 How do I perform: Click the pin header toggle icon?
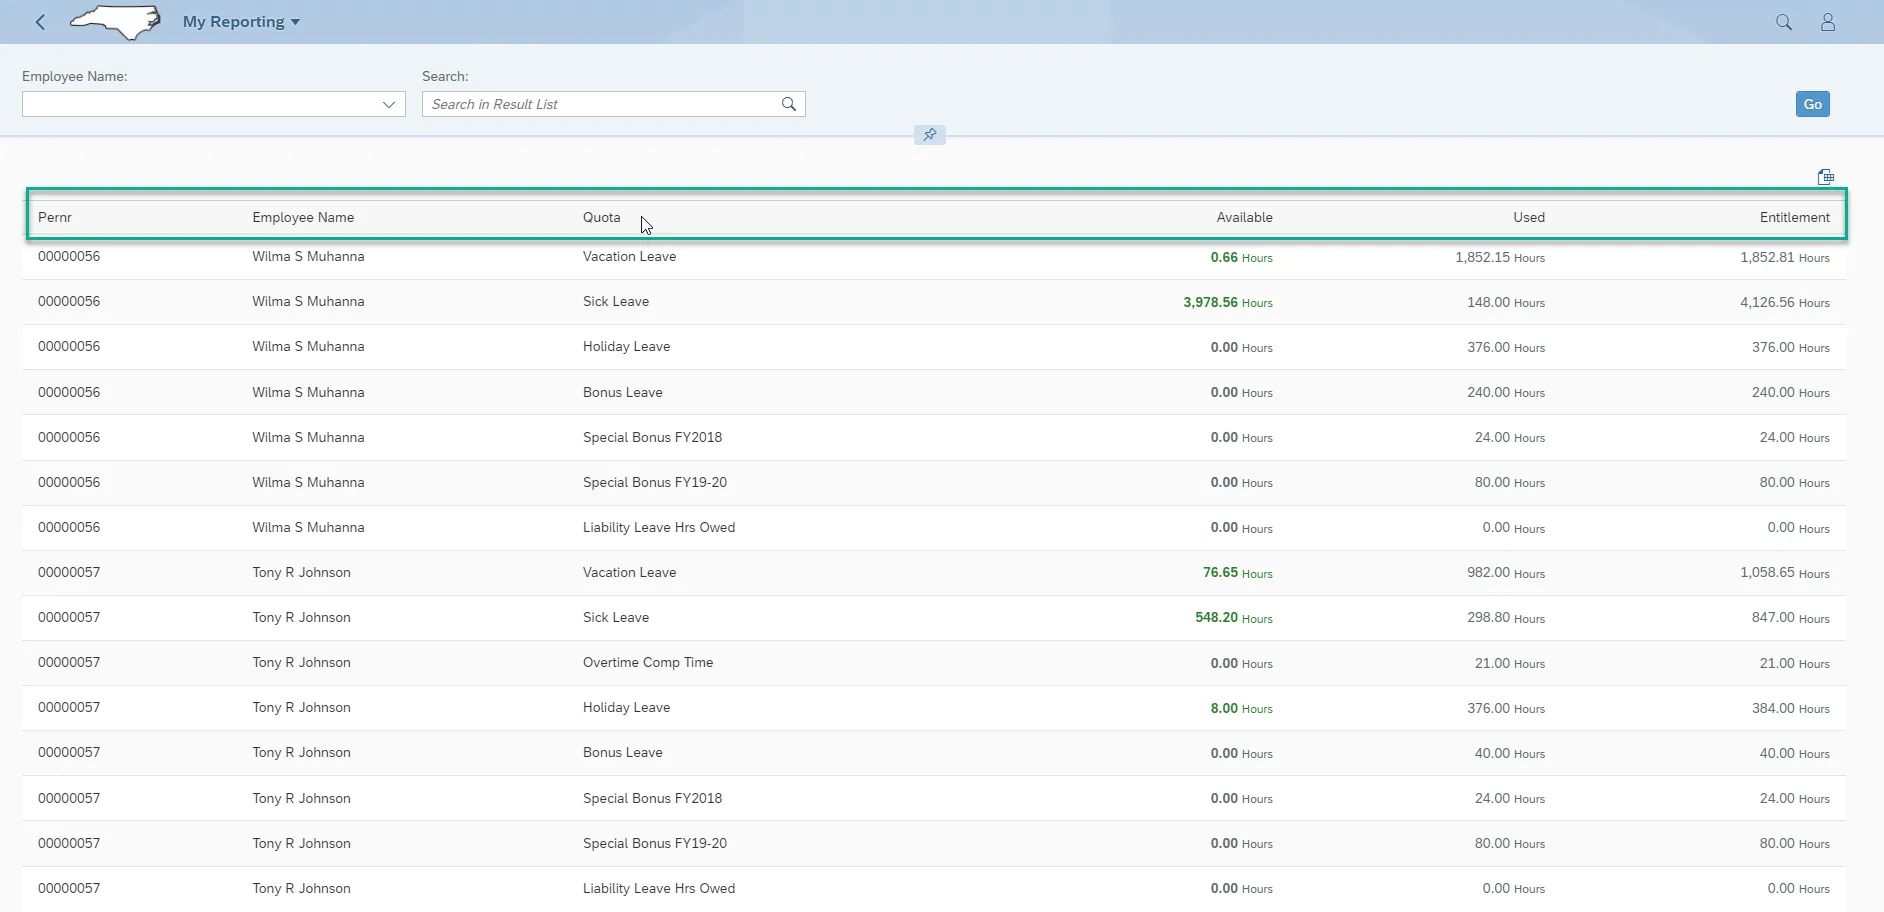click(929, 135)
